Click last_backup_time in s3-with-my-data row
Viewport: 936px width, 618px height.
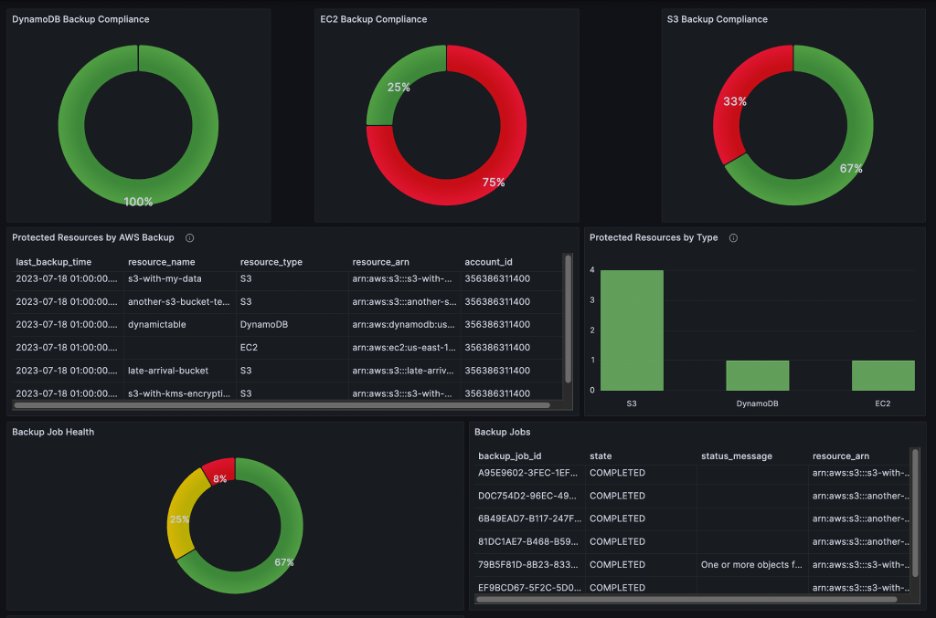pyautogui.click(x=66, y=279)
